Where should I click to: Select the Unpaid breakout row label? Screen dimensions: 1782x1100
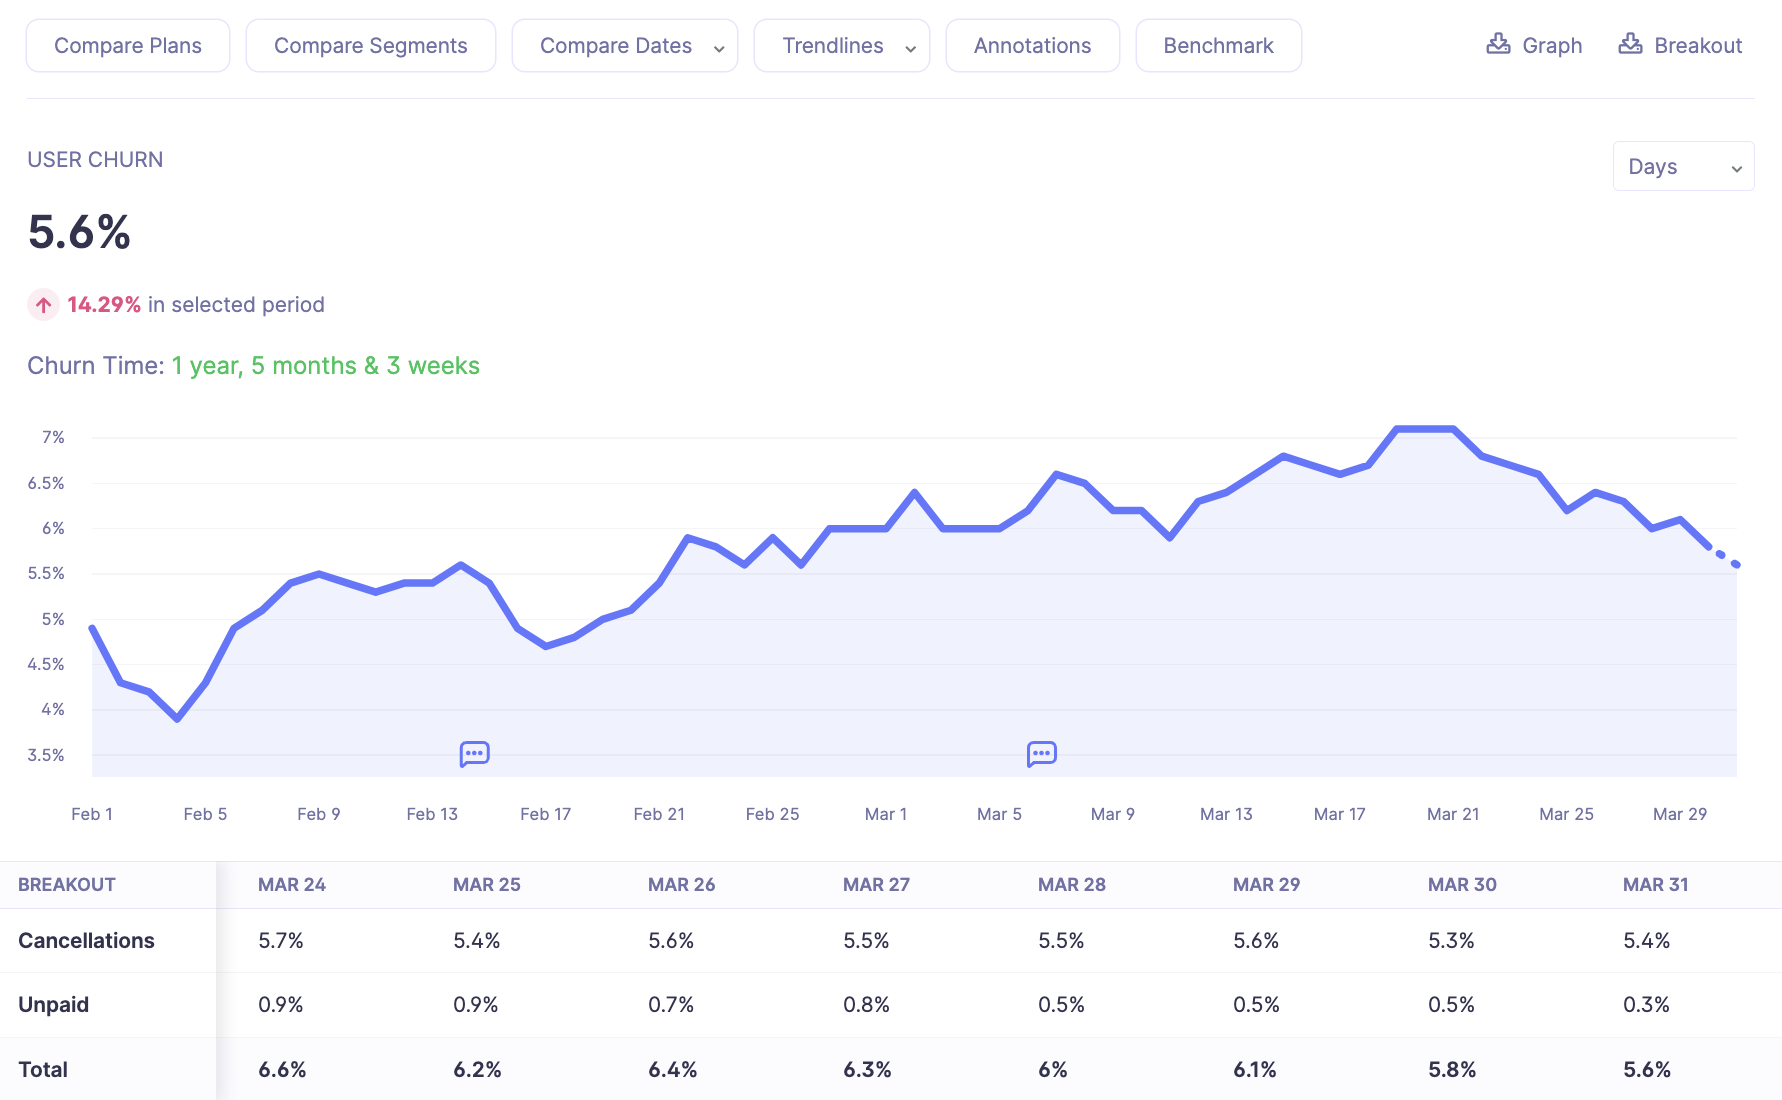tap(54, 1005)
